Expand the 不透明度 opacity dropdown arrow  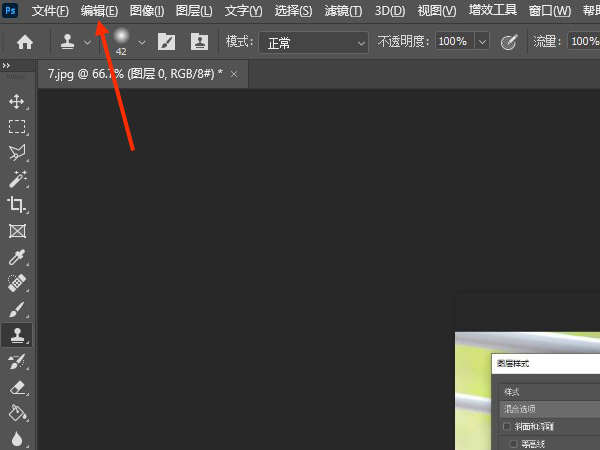(482, 42)
